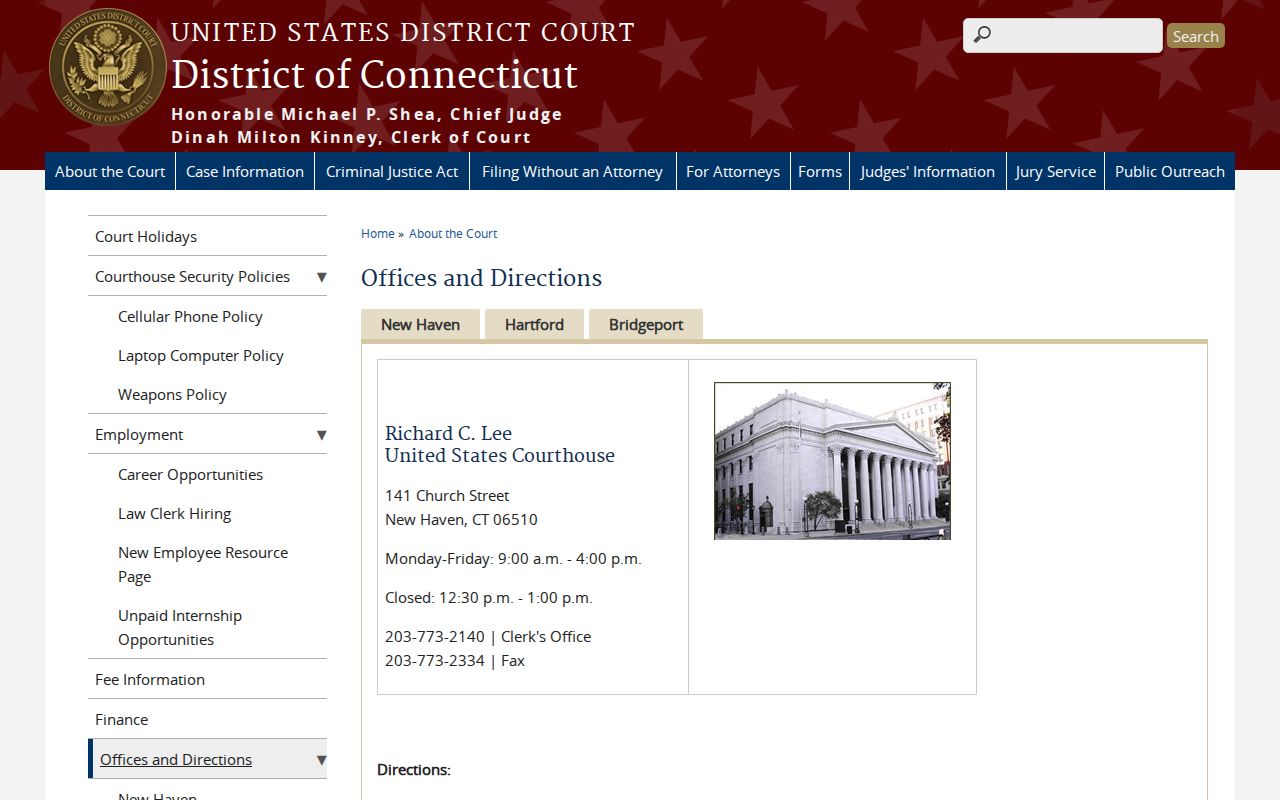
Task: Collapse the Employment section arrow
Action: click(x=321, y=435)
